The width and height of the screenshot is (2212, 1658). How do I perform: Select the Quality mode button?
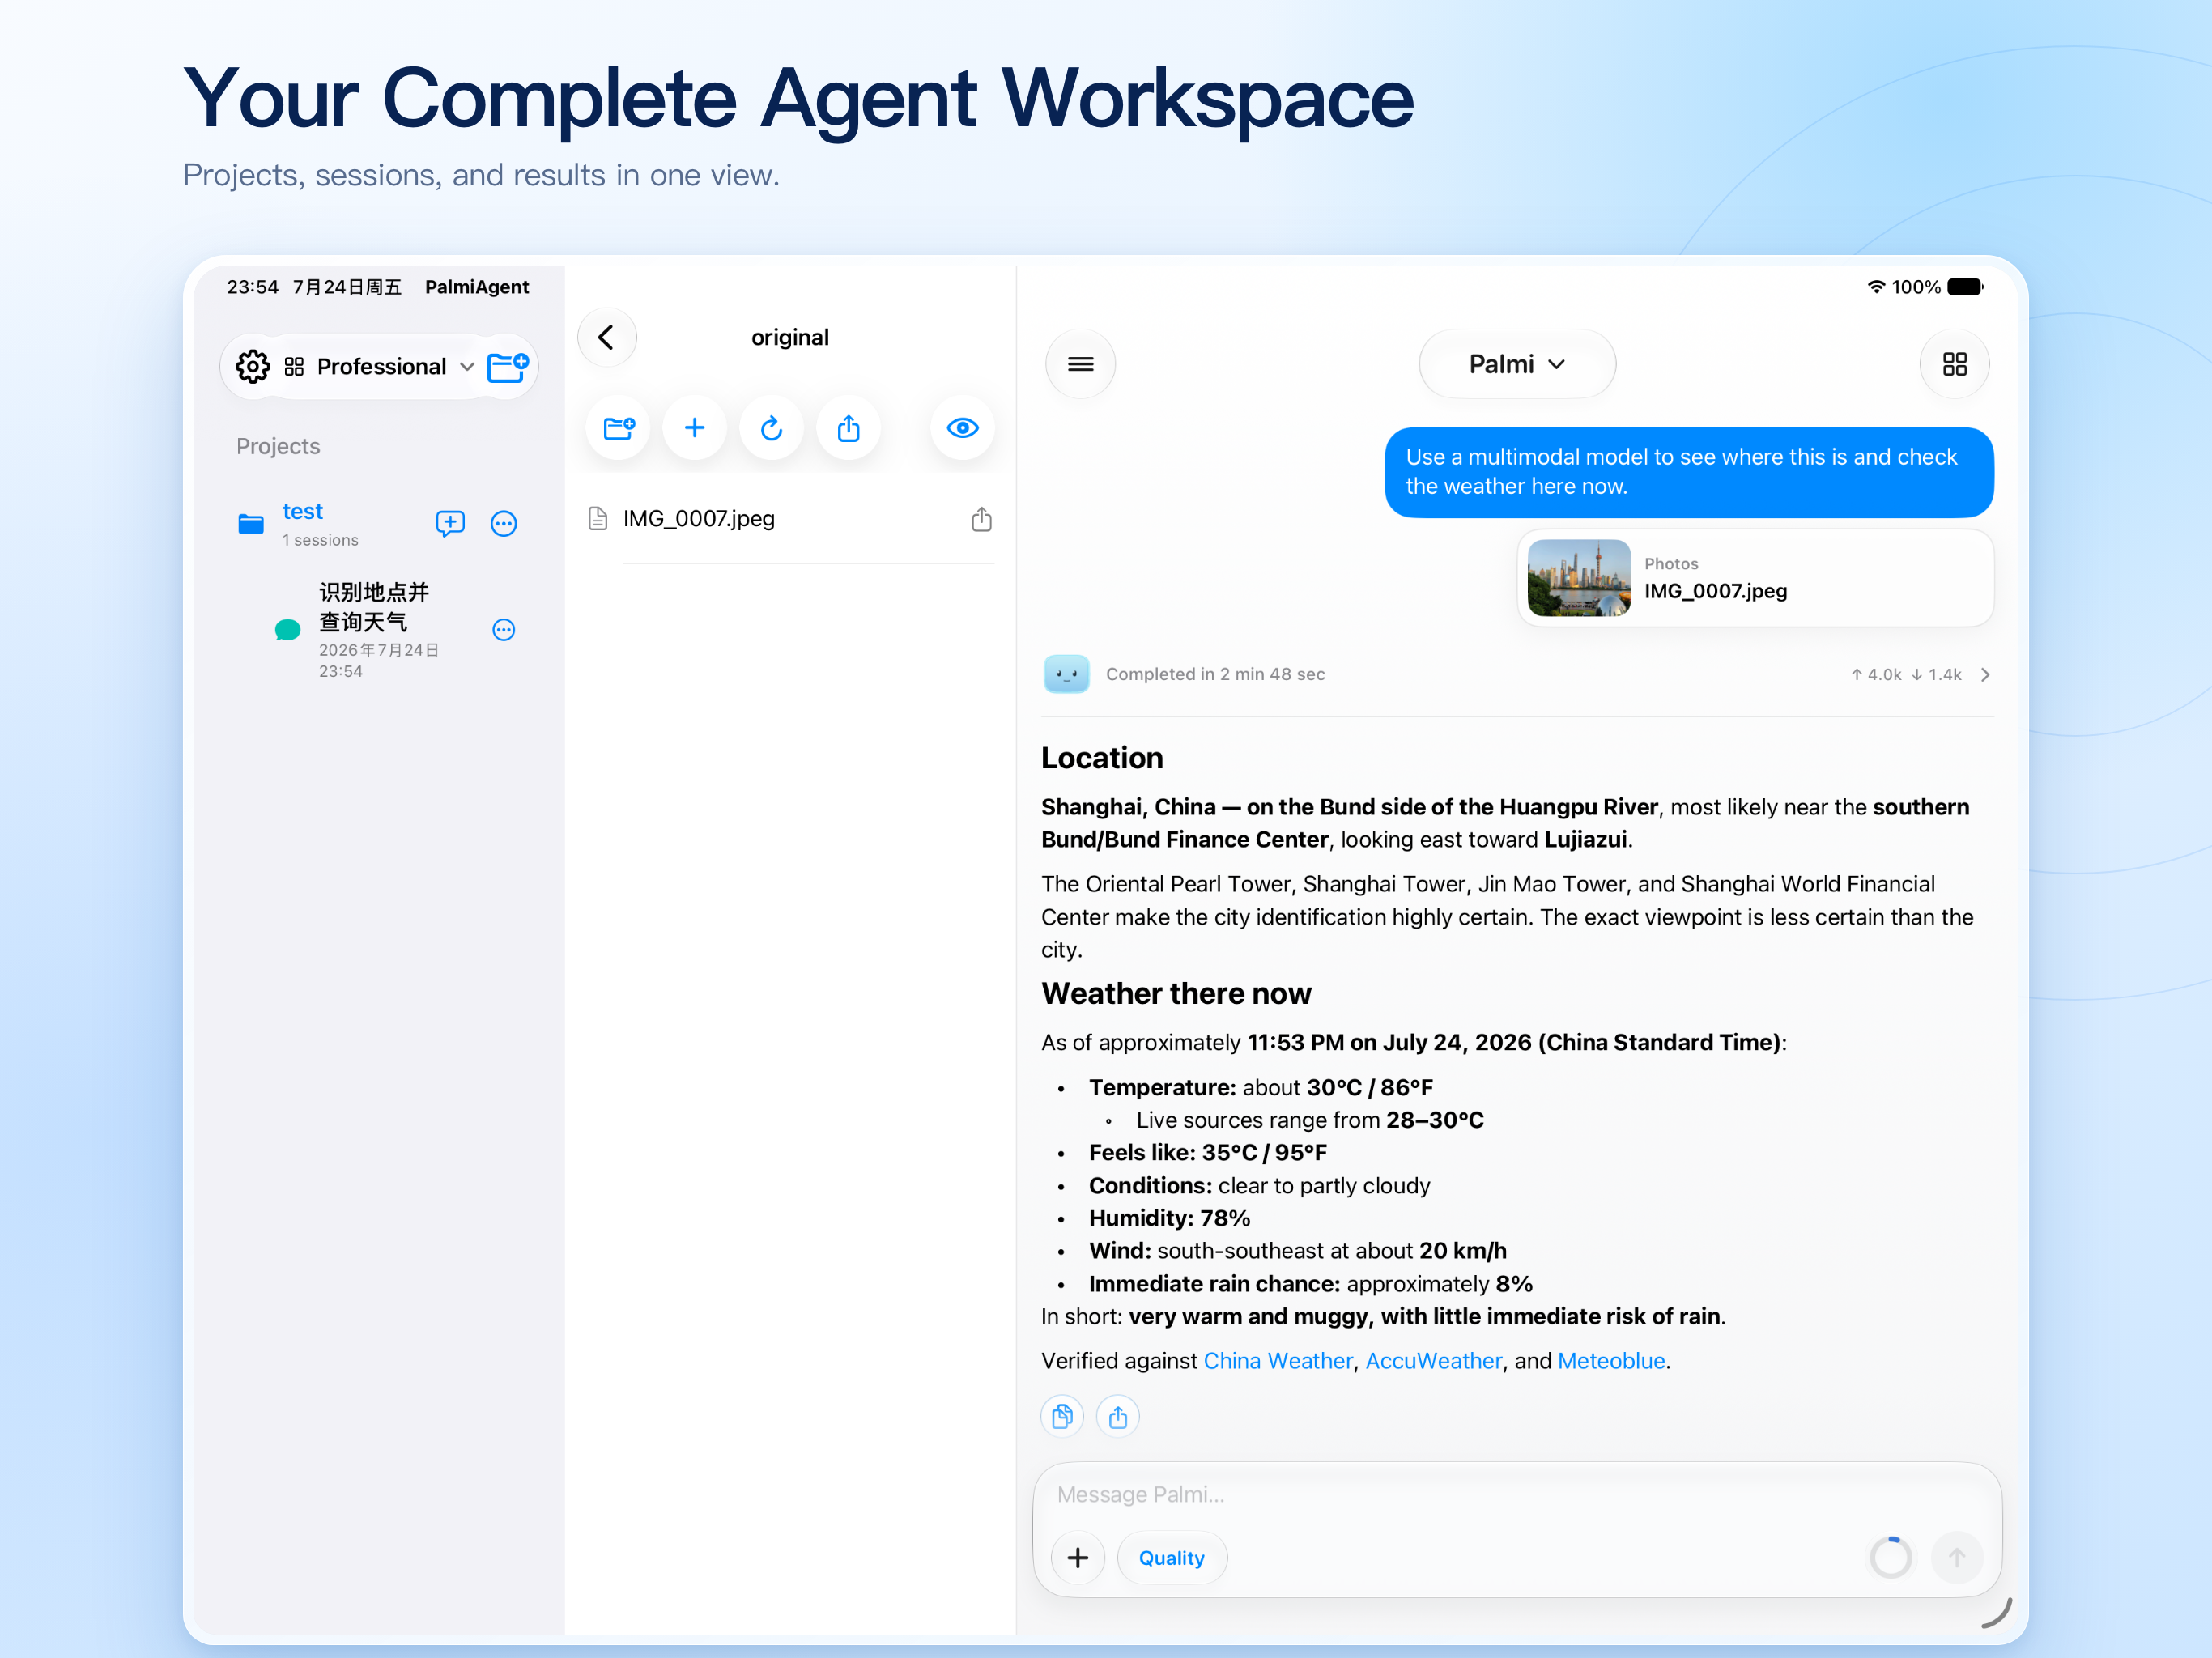click(1171, 1558)
